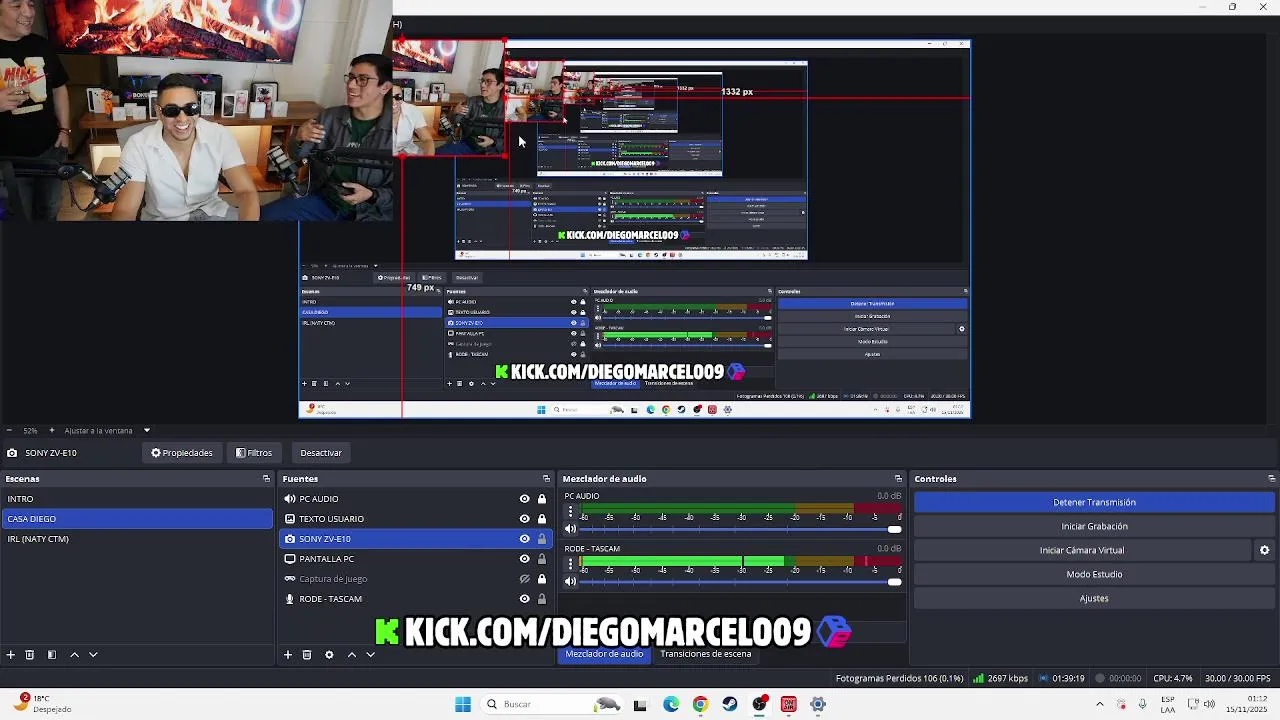
Task: Open Steam from the taskbar
Action: tap(730, 704)
